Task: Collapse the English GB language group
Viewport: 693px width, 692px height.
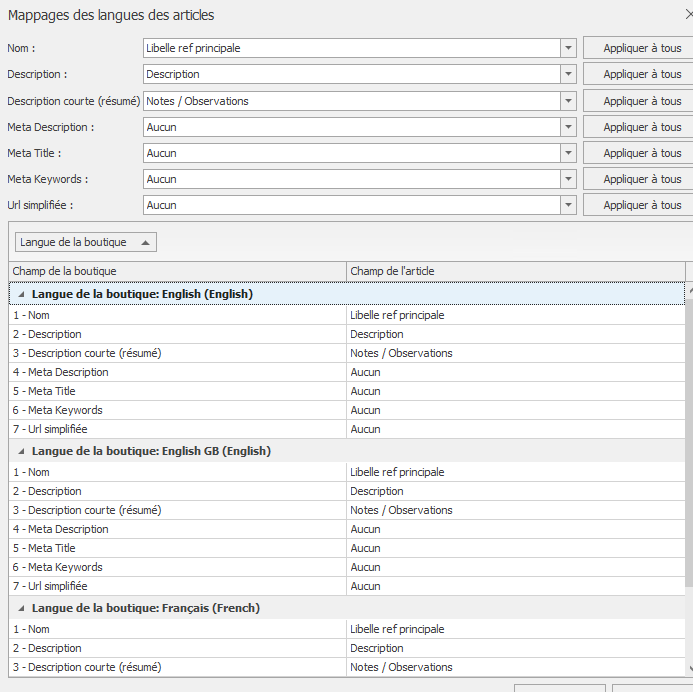Action: point(21,451)
